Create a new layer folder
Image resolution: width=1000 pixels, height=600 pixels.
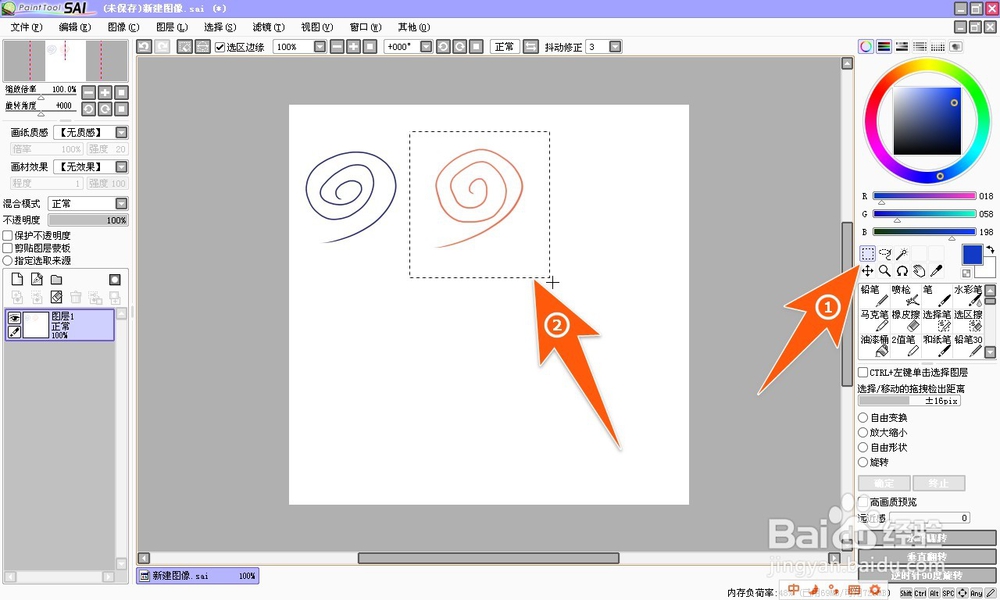(x=57, y=279)
